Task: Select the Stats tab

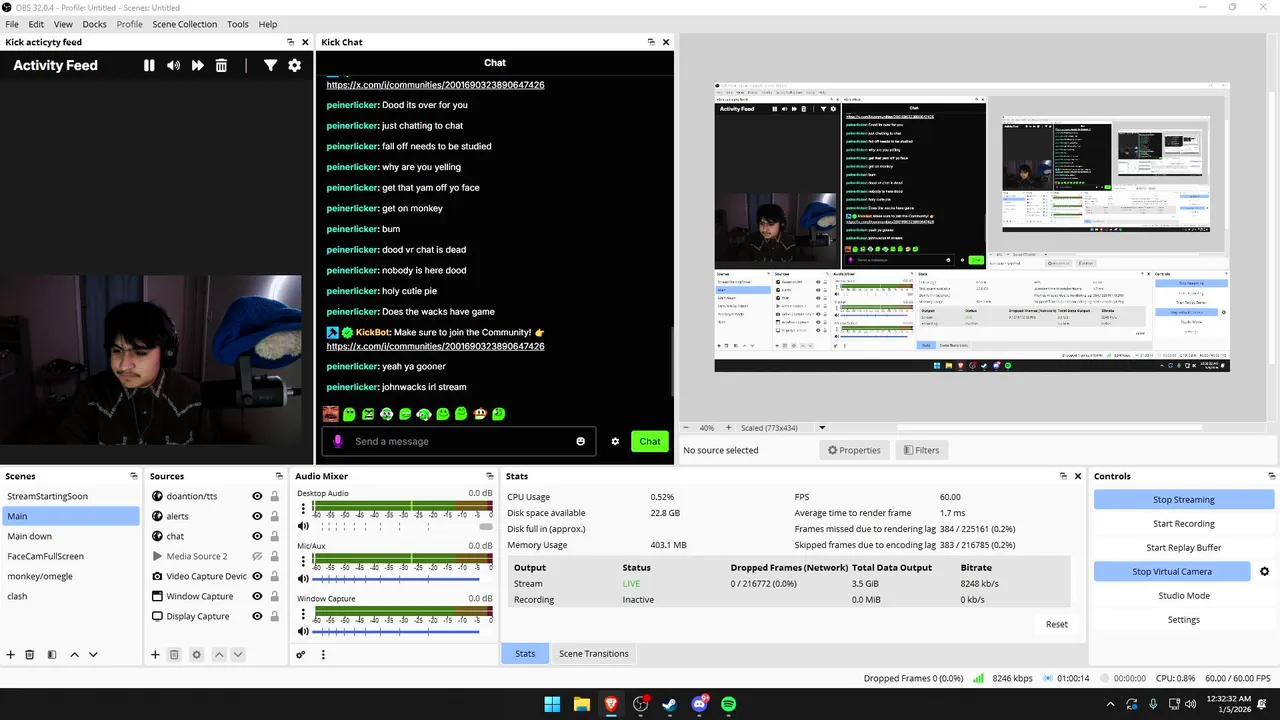Action: (x=525, y=654)
